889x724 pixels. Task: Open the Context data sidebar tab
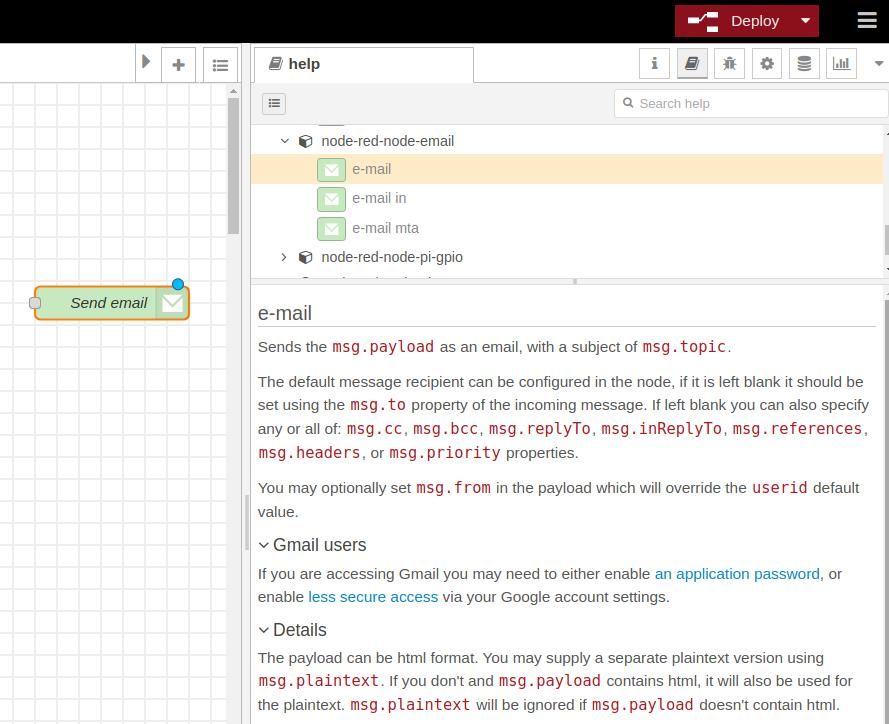click(x=804, y=63)
